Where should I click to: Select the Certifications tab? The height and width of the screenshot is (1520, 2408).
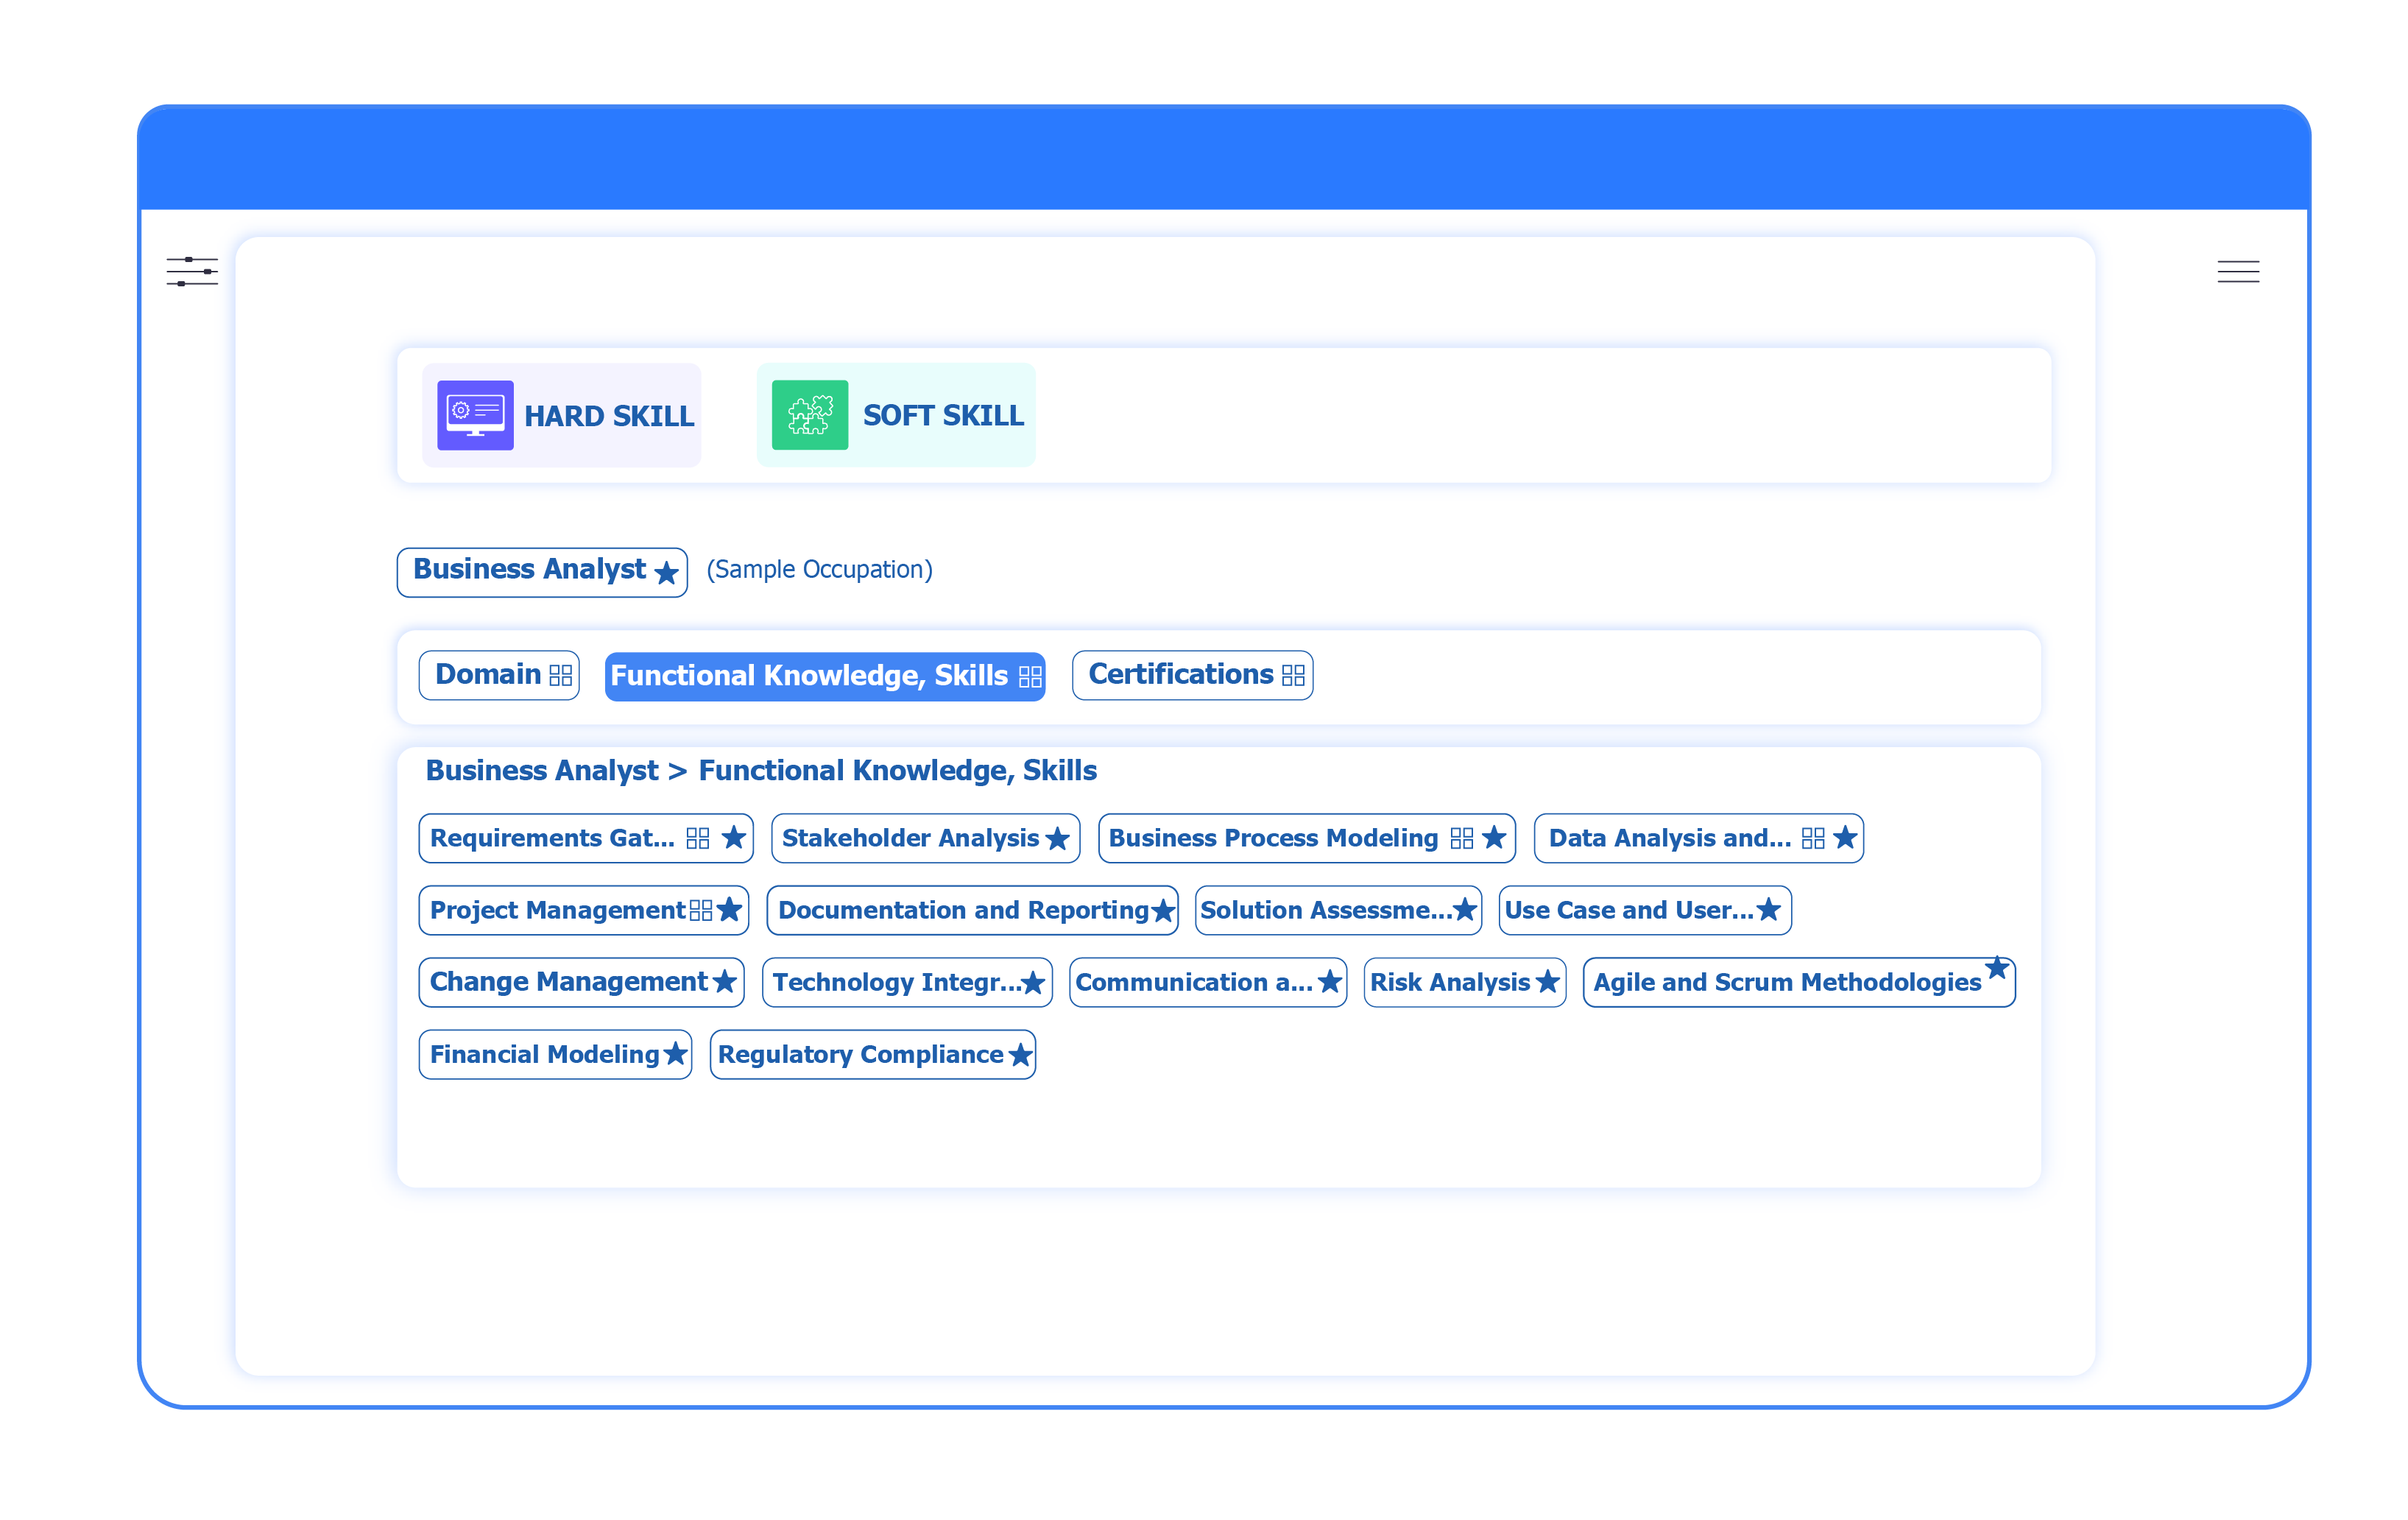coord(1192,675)
